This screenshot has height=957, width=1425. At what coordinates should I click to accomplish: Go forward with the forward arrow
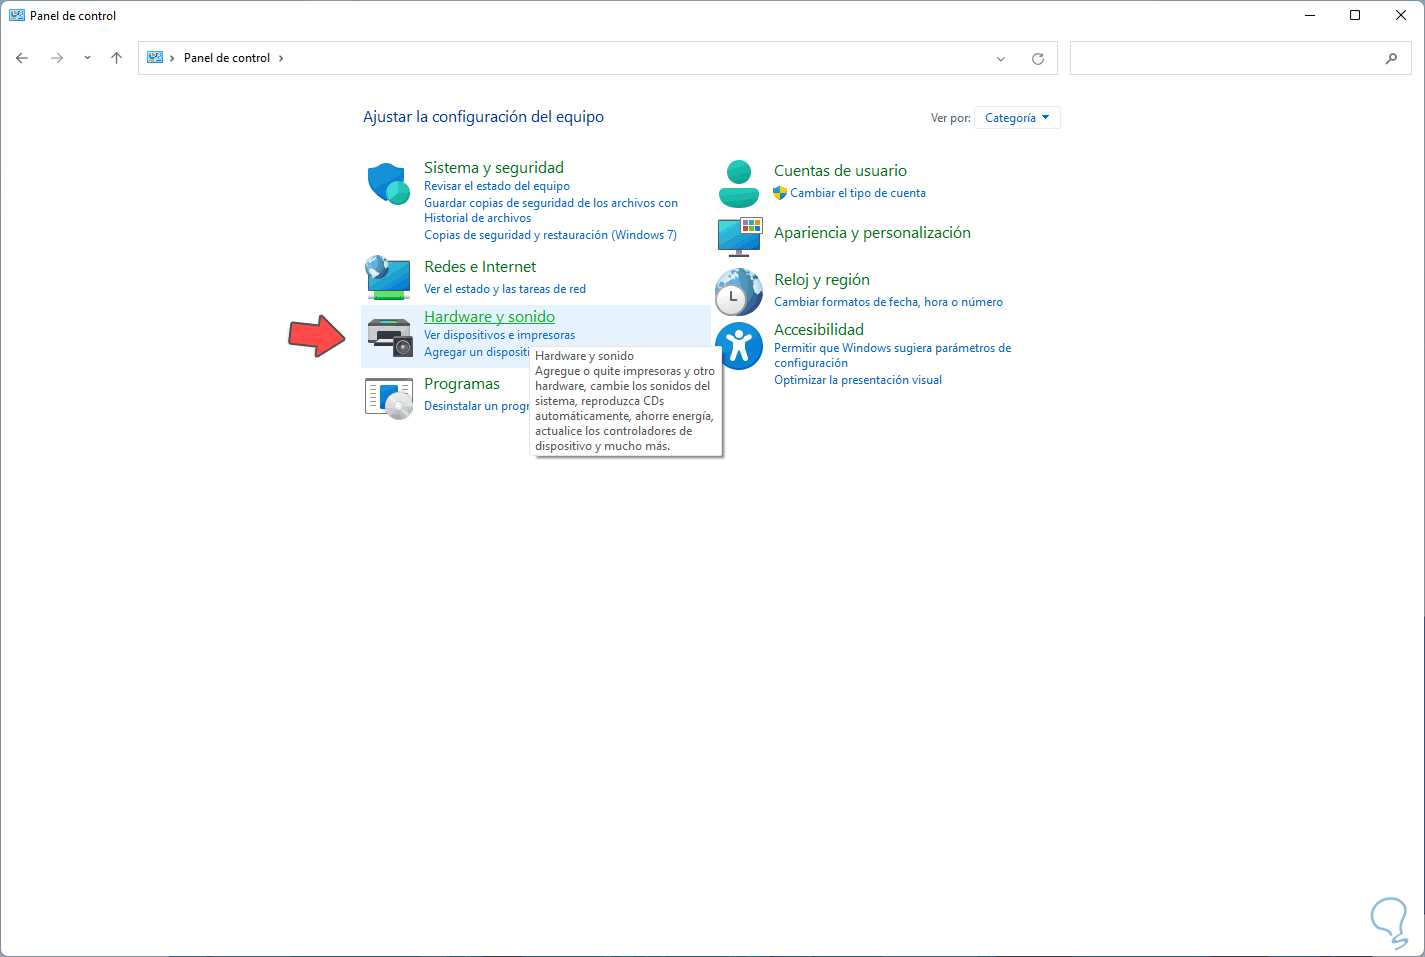[x=57, y=58]
